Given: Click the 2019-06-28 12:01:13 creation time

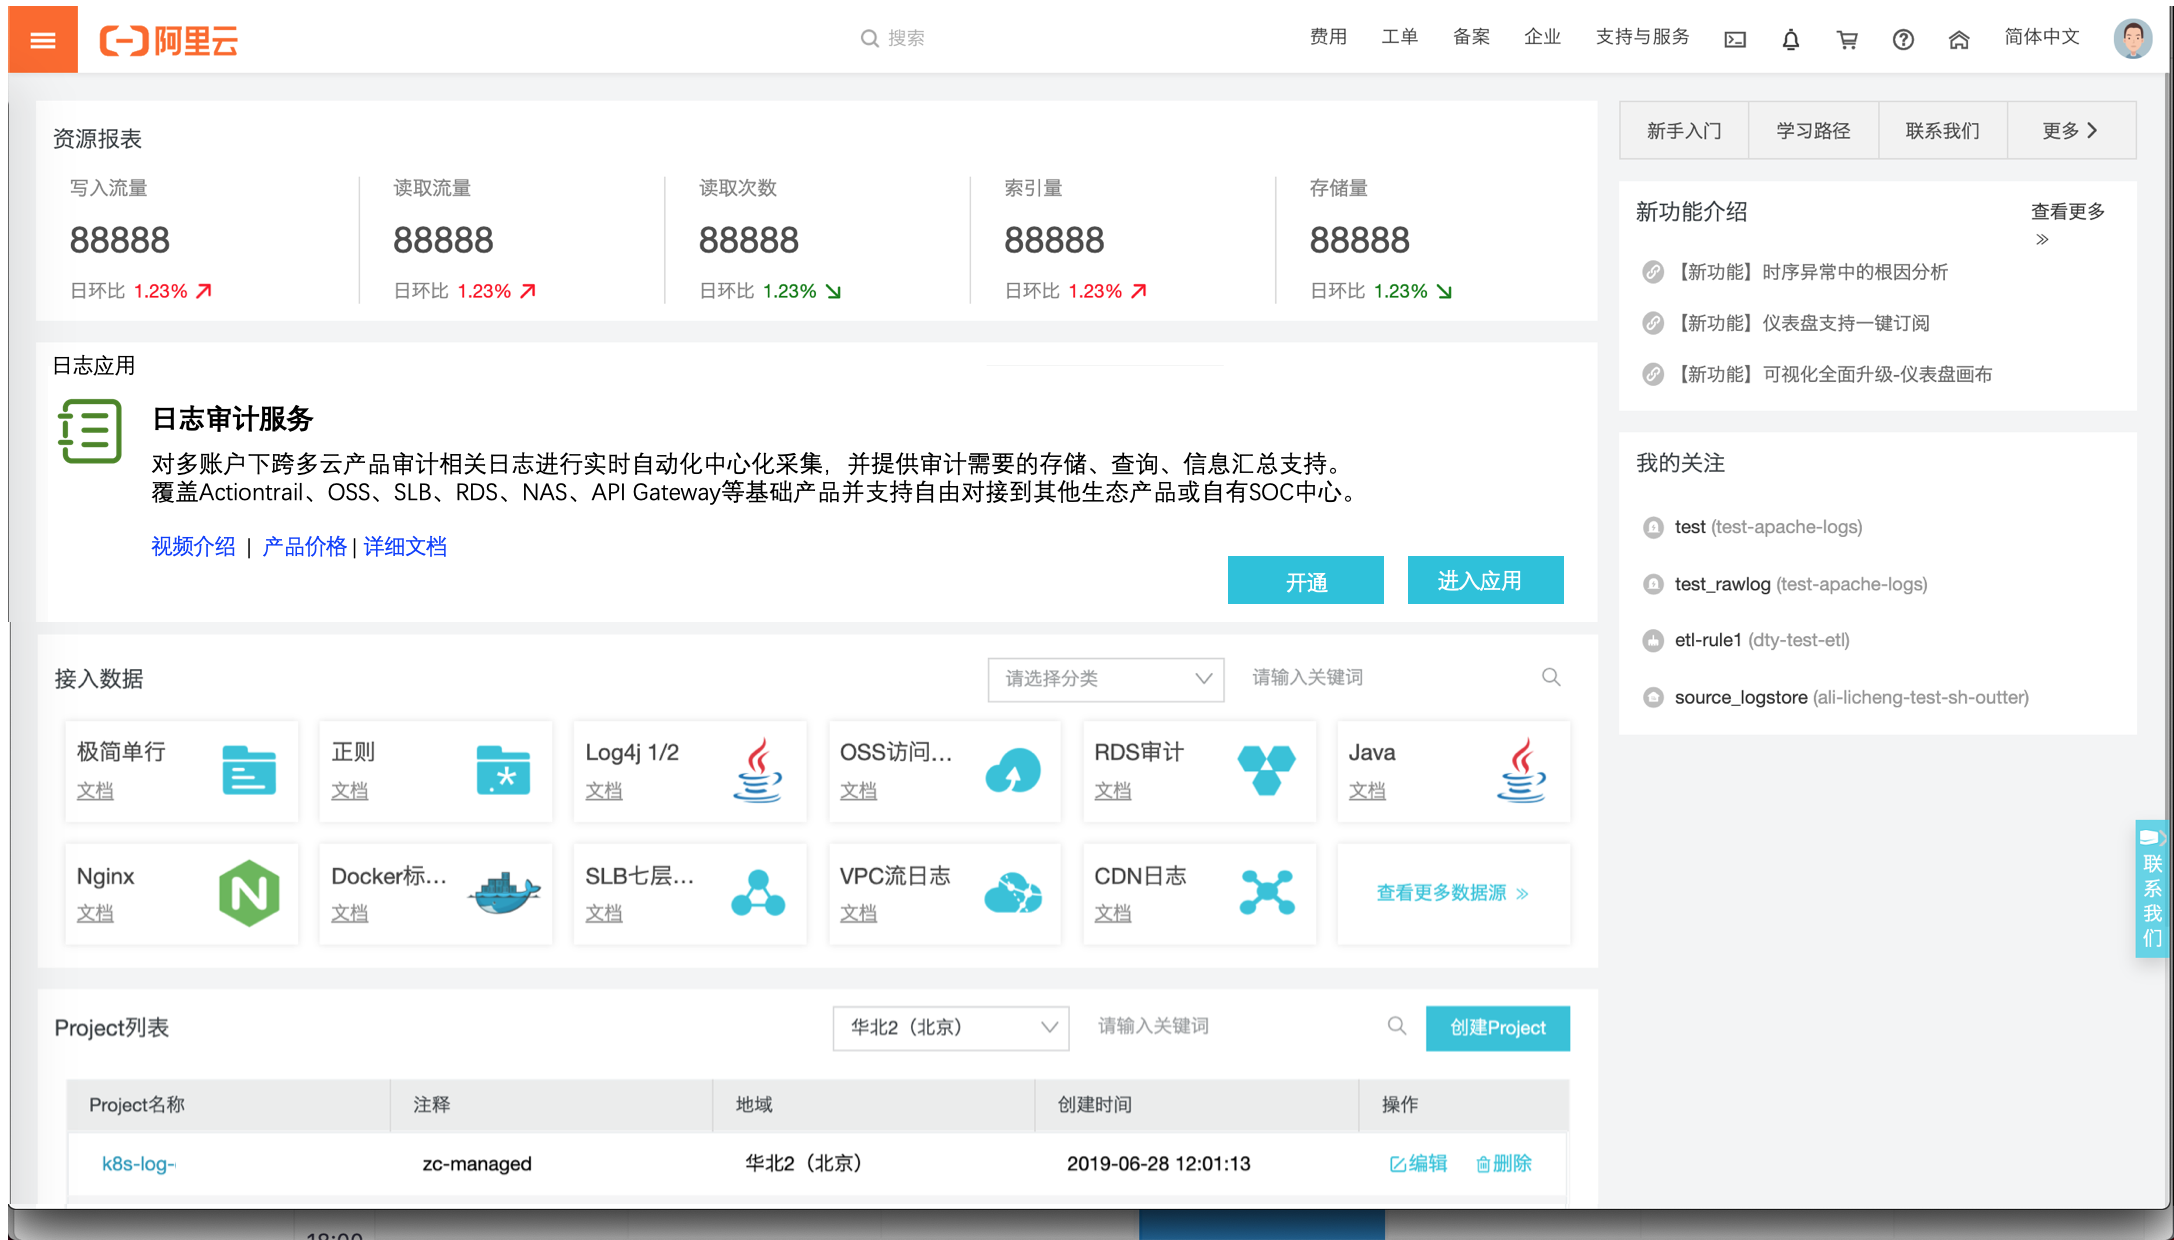Looking at the screenshot, I should (x=1158, y=1163).
